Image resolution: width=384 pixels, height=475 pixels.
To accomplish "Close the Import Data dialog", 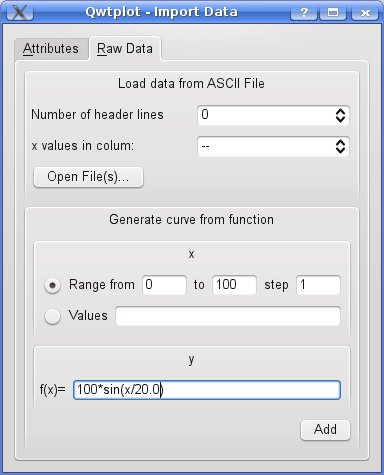I will [x=365, y=13].
